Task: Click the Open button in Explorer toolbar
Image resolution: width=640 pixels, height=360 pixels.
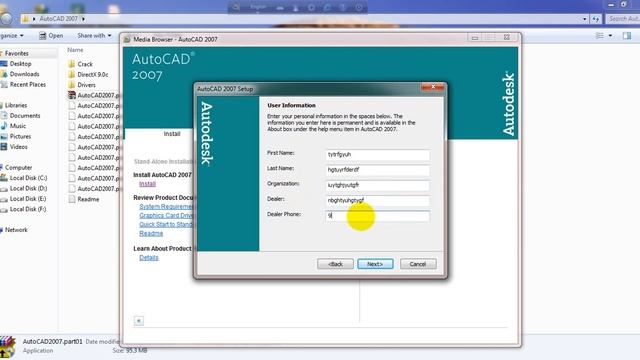Action: [x=51, y=36]
